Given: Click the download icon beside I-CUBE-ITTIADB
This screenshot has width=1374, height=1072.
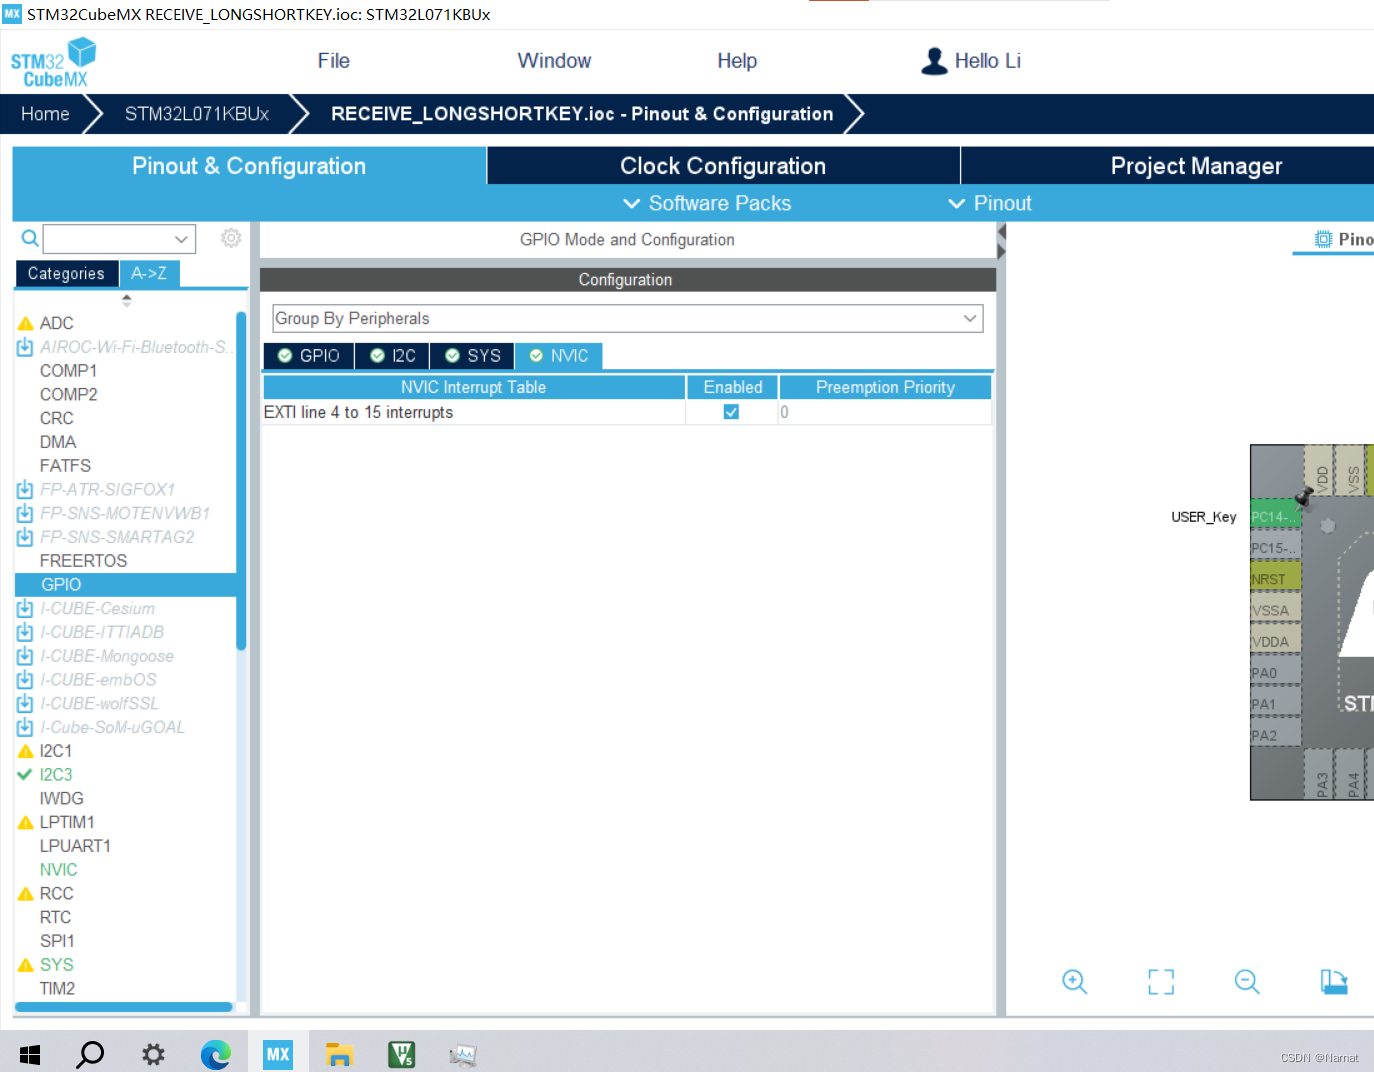Looking at the screenshot, I should (x=25, y=633).
